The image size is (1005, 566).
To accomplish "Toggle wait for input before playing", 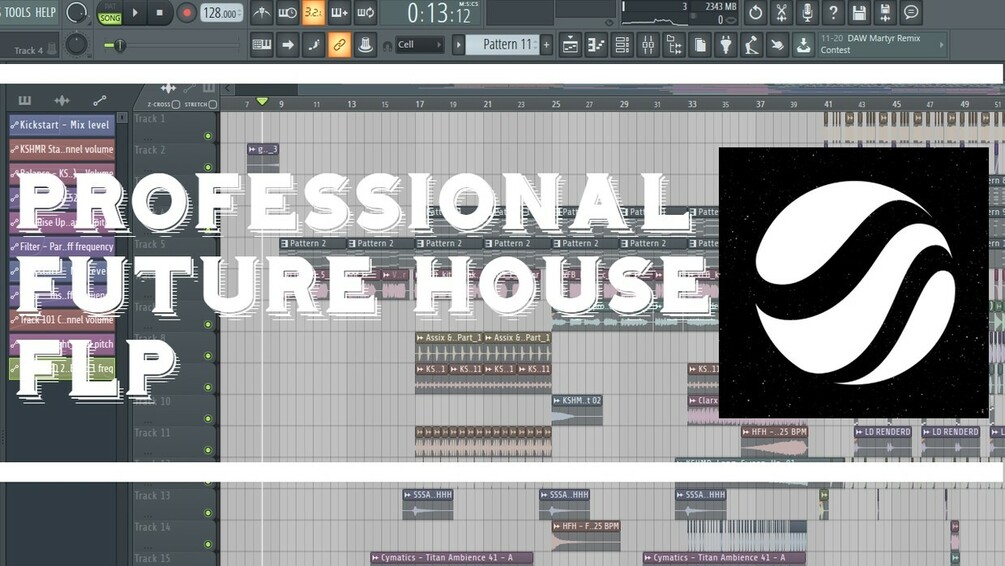I will pos(287,12).
